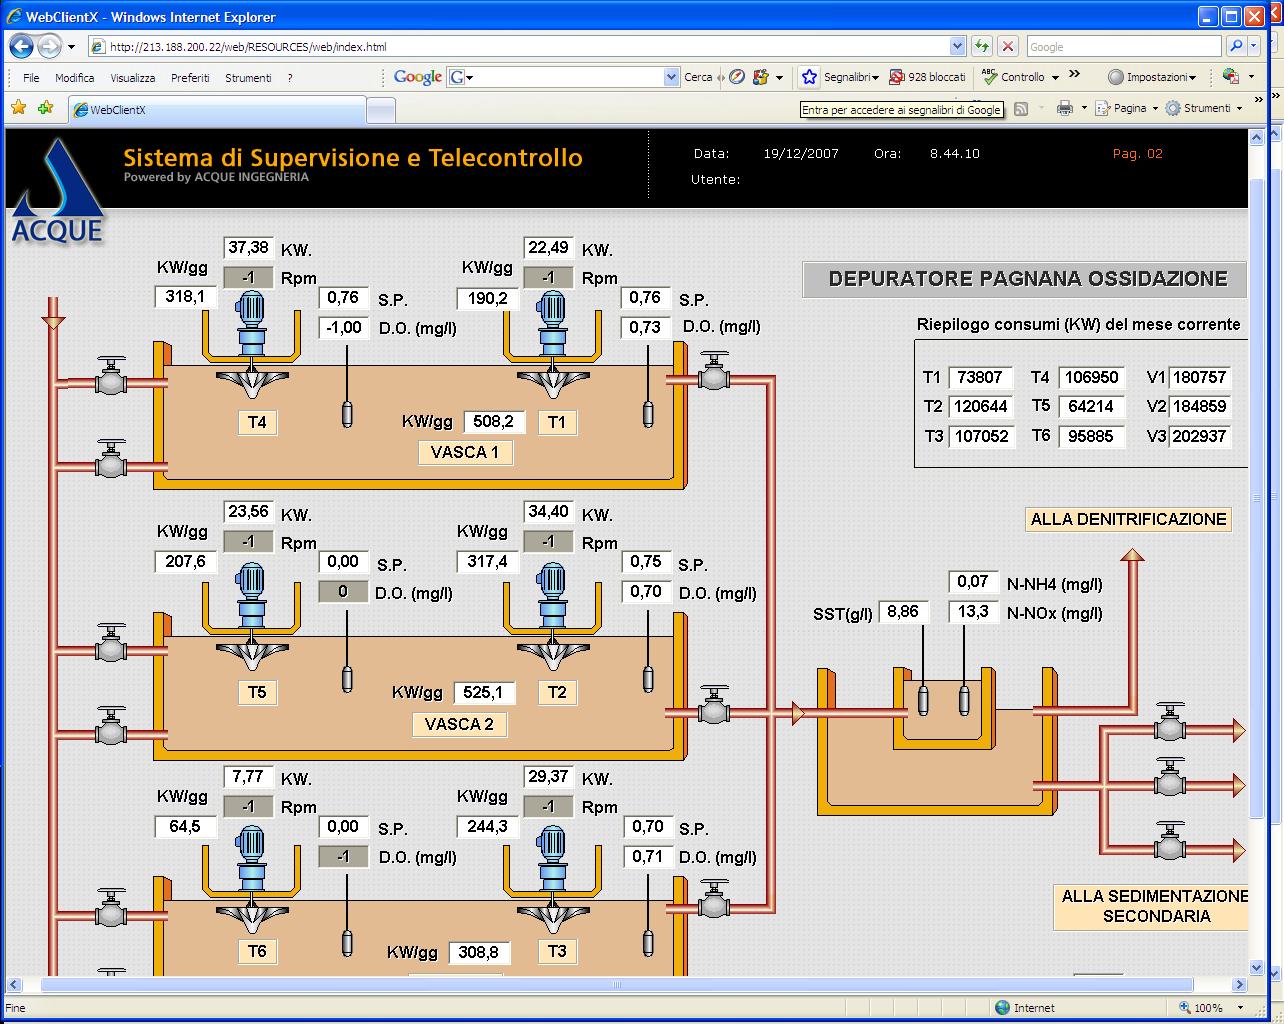1284x1024 pixels.
Task: Stop loading with the red X icon
Action: [1008, 46]
